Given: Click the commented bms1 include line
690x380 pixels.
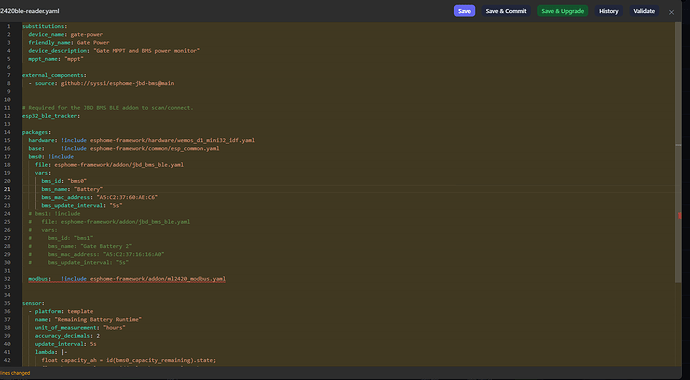Looking at the screenshot, I should (x=55, y=214).
